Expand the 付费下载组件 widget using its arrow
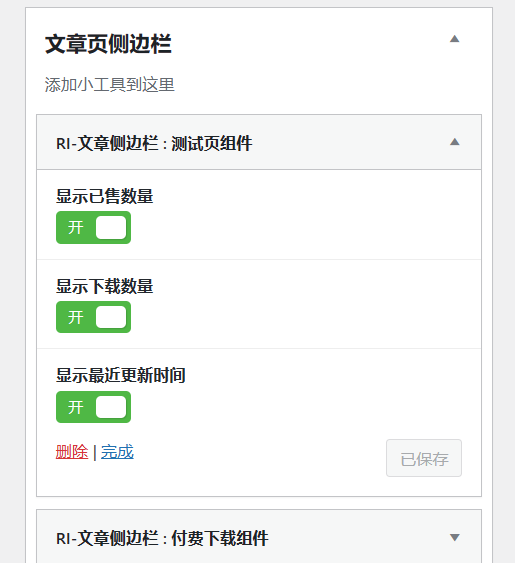Screen dimensions: 515x563 point(455,538)
